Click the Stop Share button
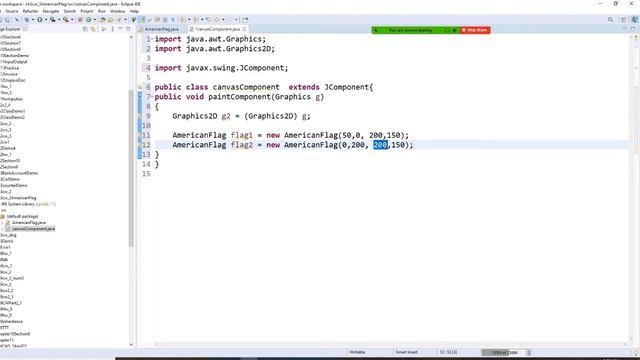 475,30
